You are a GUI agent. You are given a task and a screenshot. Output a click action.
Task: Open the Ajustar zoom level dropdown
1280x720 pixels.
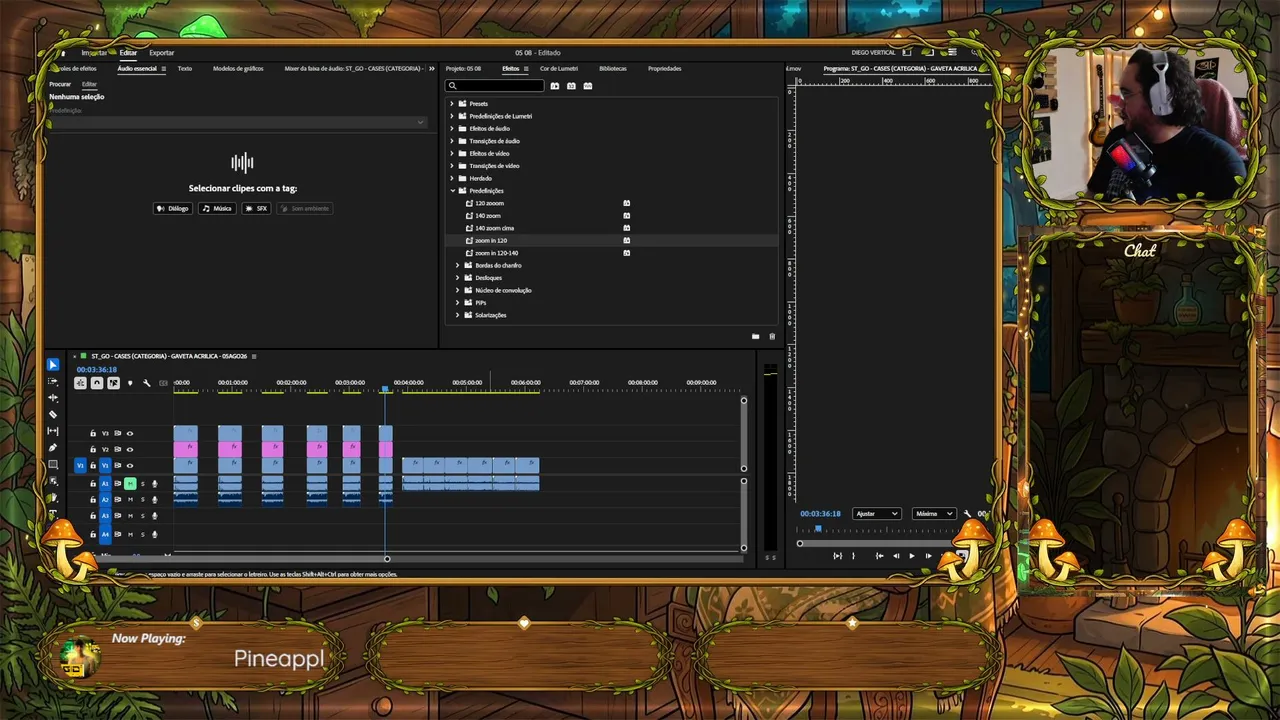876,514
